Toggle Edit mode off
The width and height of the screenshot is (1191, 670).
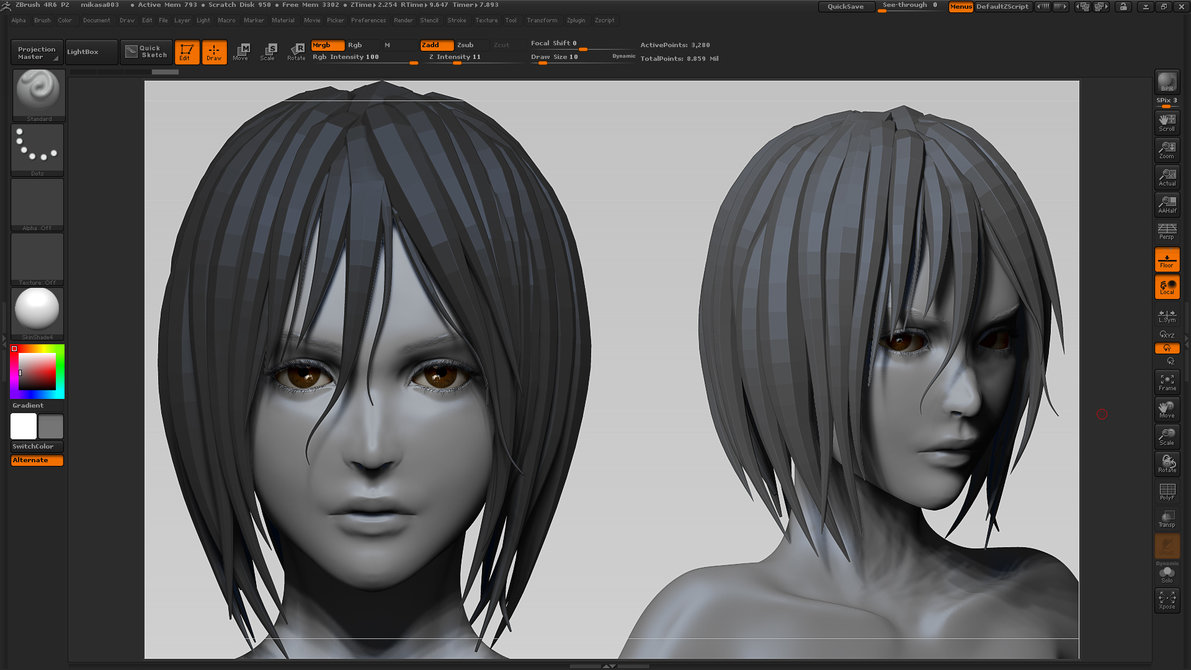point(187,51)
